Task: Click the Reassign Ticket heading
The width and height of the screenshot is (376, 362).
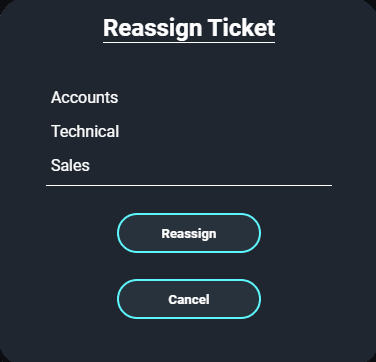Action: (x=189, y=28)
